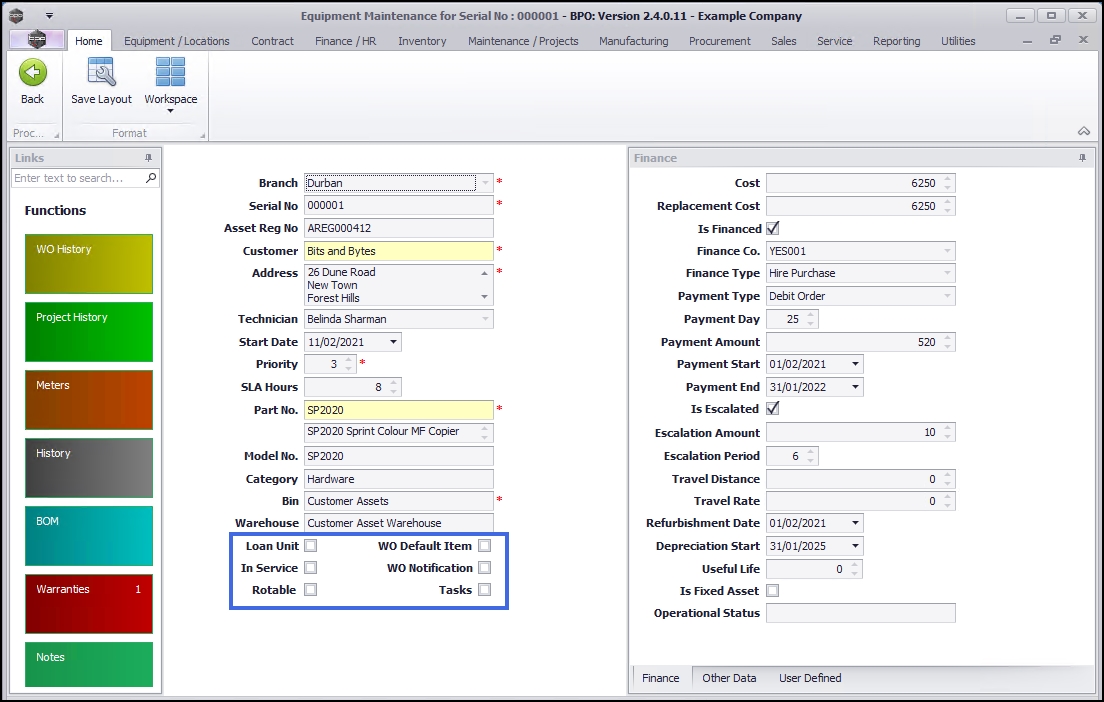Open the Payment End date dropdown
The image size is (1104, 702).
[x=855, y=387]
